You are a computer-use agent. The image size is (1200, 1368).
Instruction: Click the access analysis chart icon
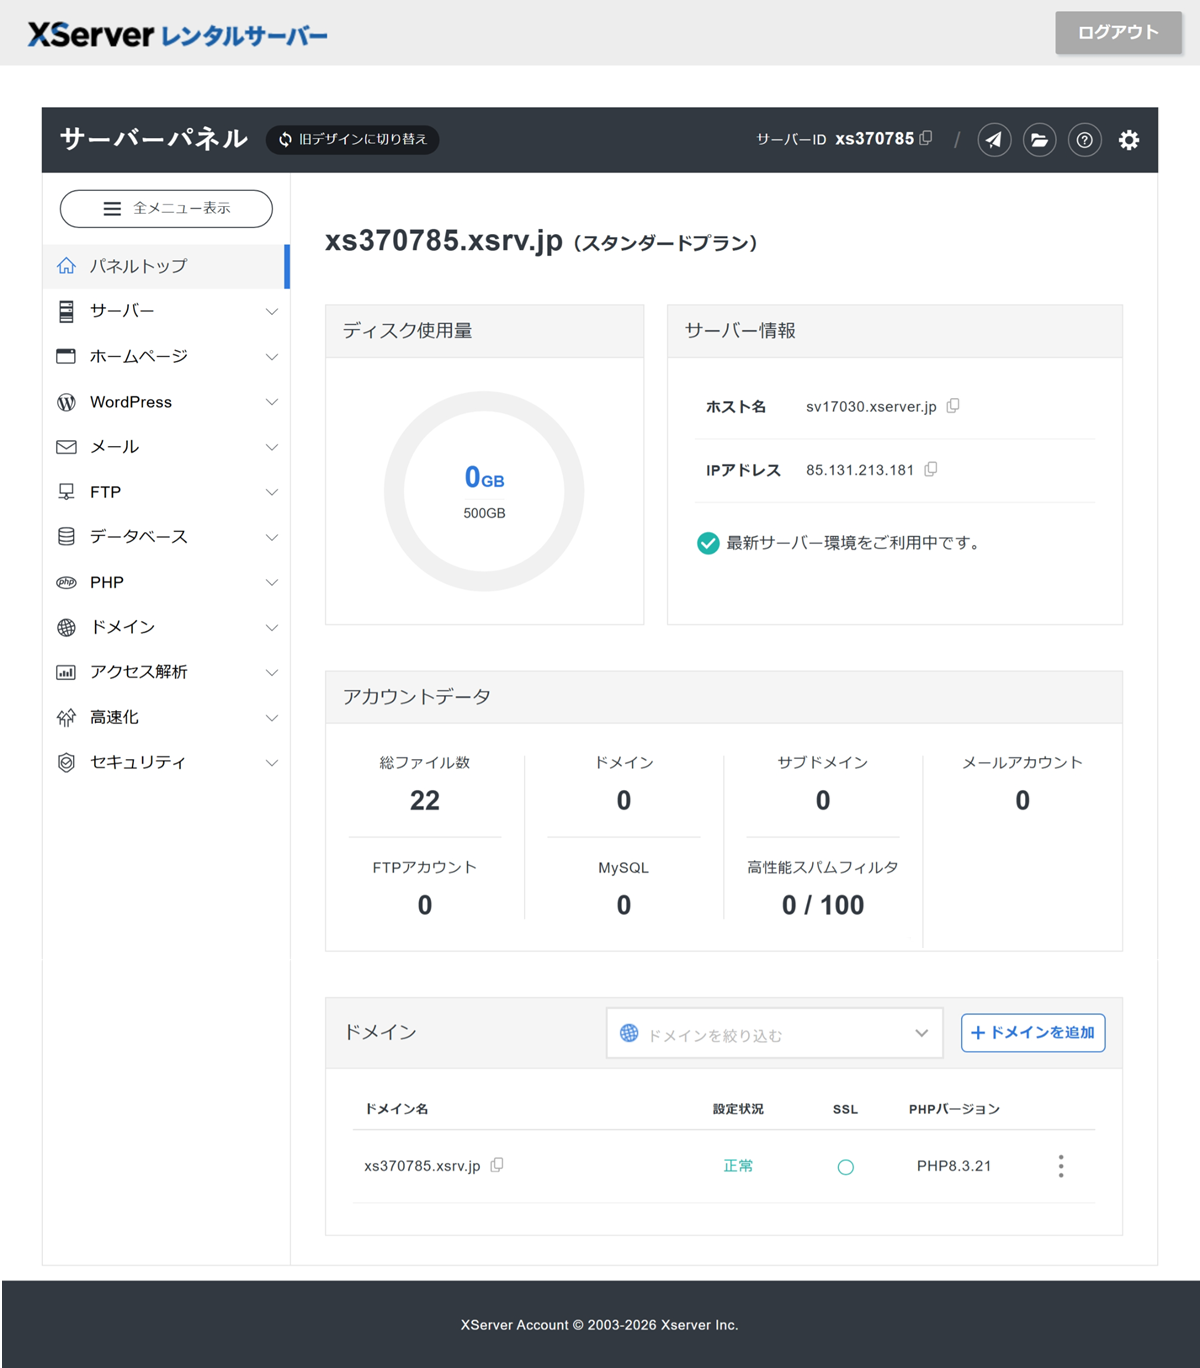click(66, 672)
